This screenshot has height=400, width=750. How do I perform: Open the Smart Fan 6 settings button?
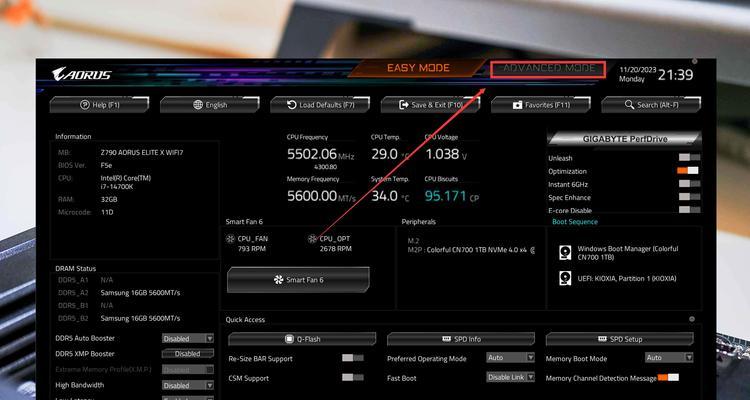point(298,279)
